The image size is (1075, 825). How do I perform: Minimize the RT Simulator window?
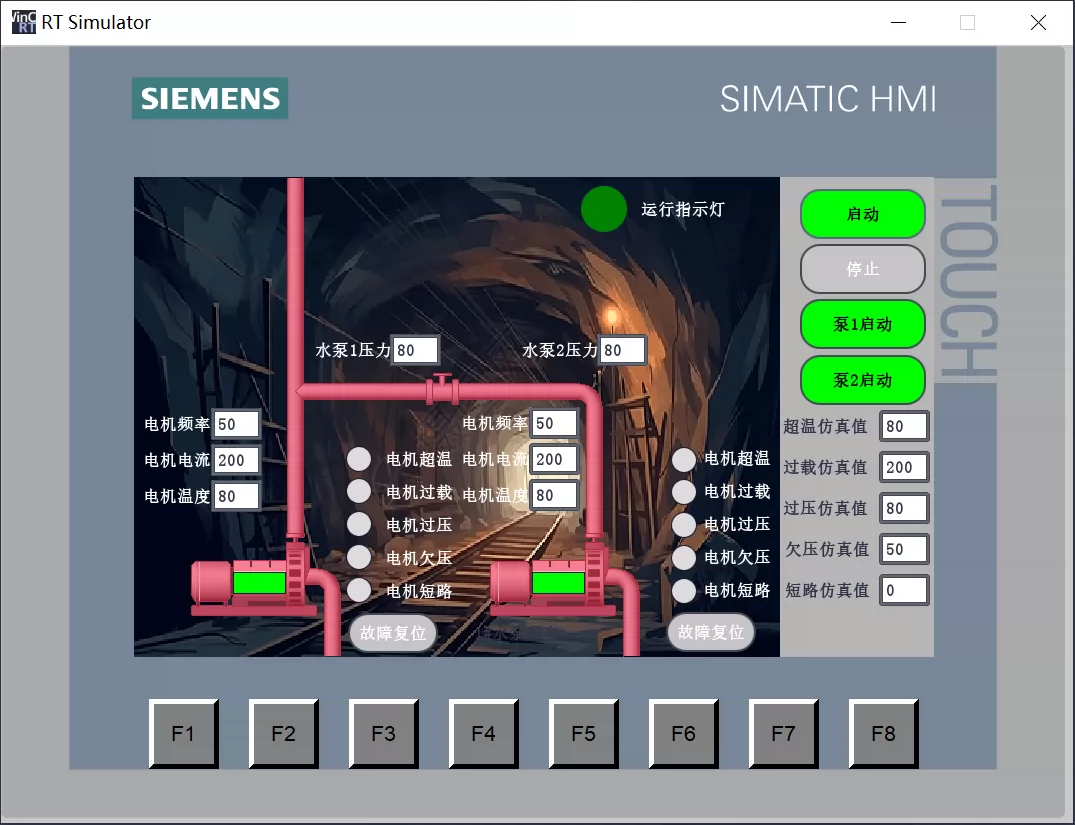[898, 23]
